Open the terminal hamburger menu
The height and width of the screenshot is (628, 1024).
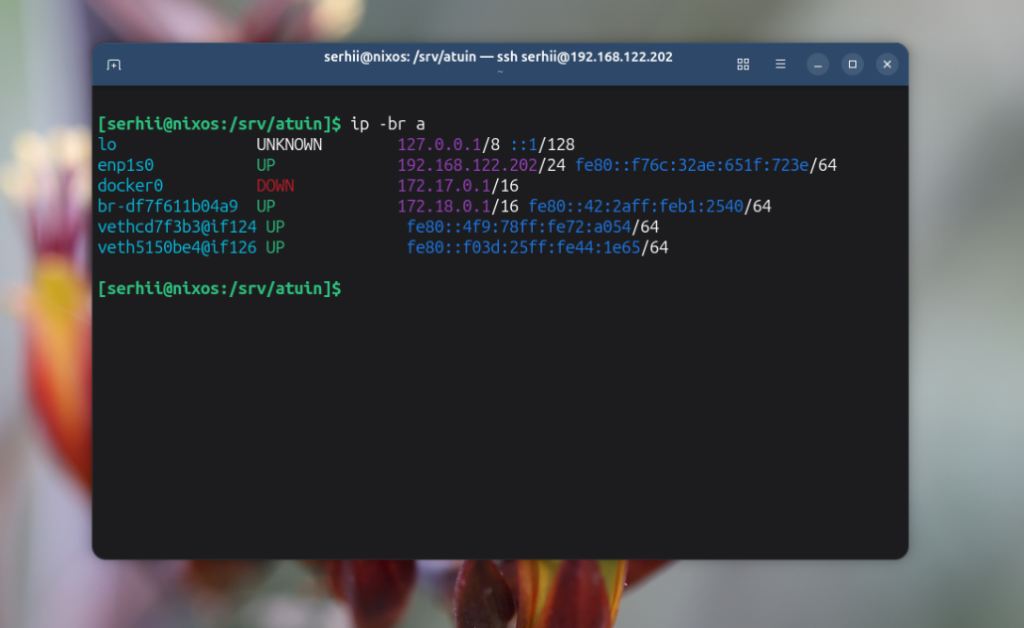tap(780, 64)
